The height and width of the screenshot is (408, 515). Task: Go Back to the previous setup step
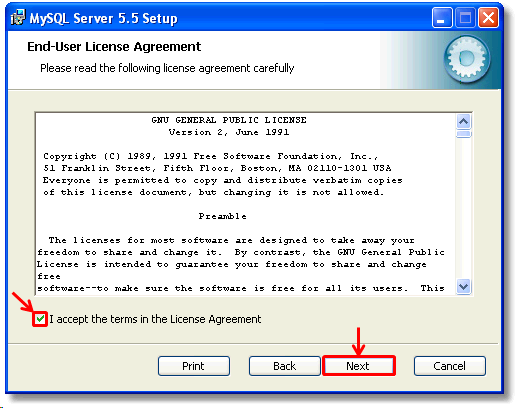284,366
